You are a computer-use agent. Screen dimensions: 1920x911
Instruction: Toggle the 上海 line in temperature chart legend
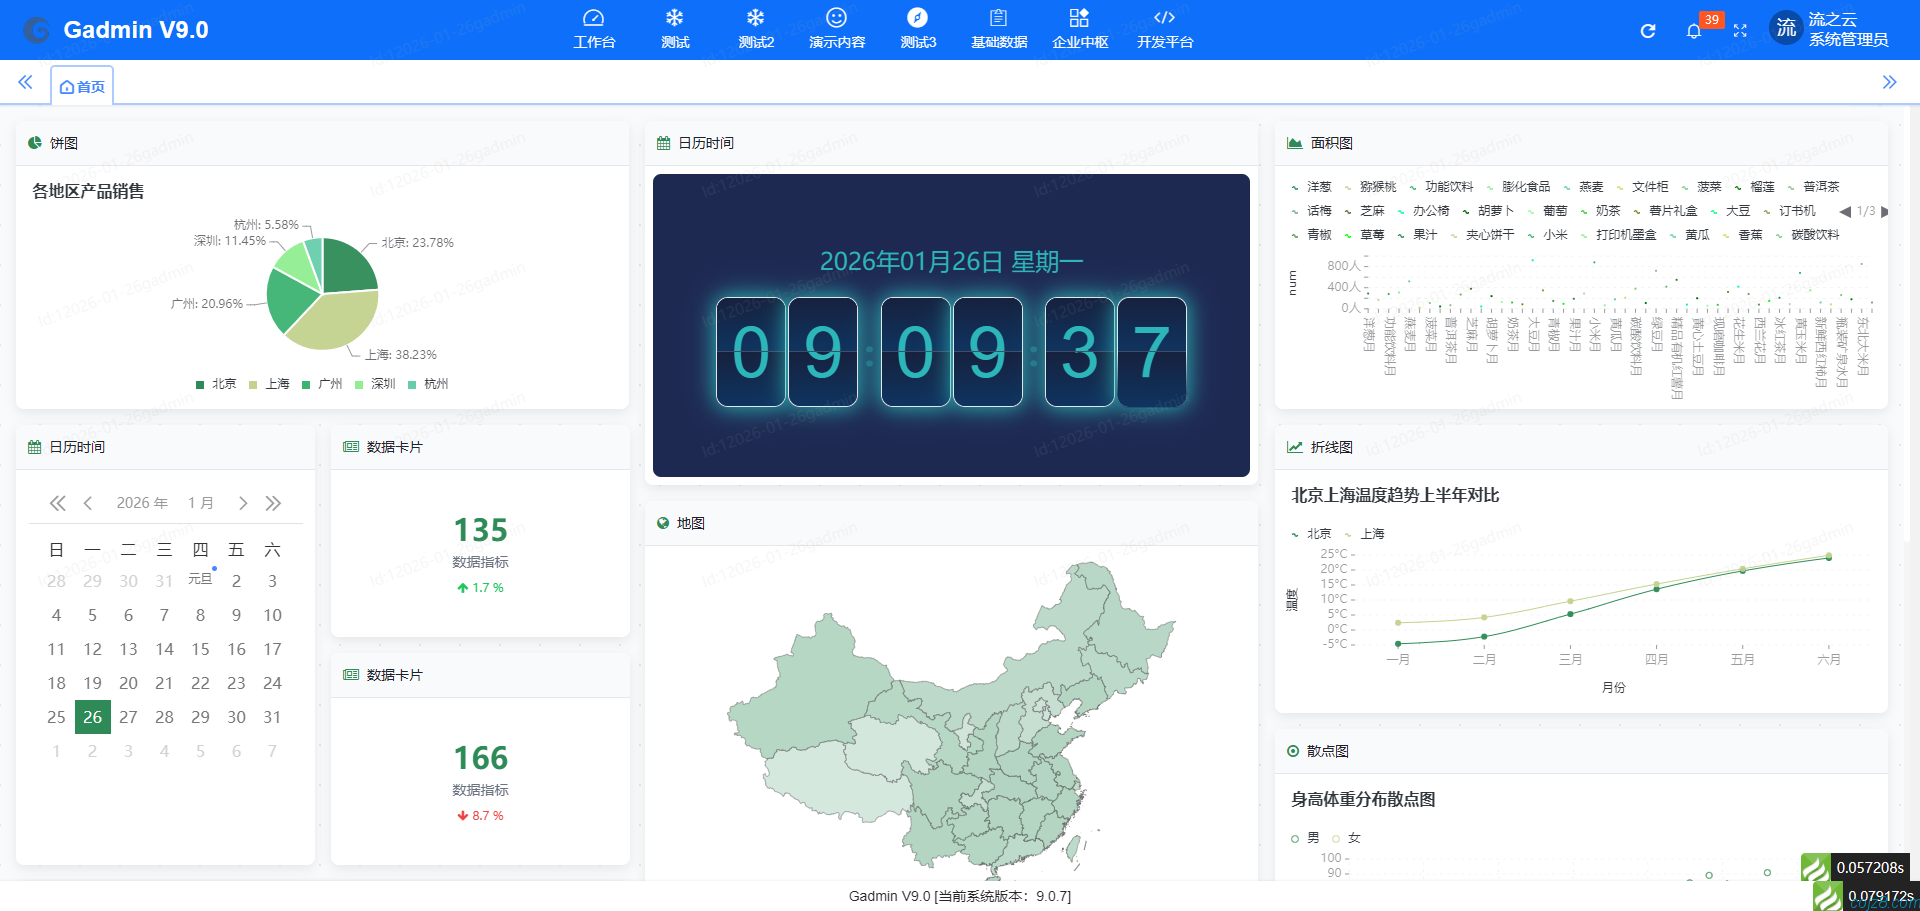[x=1364, y=533]
